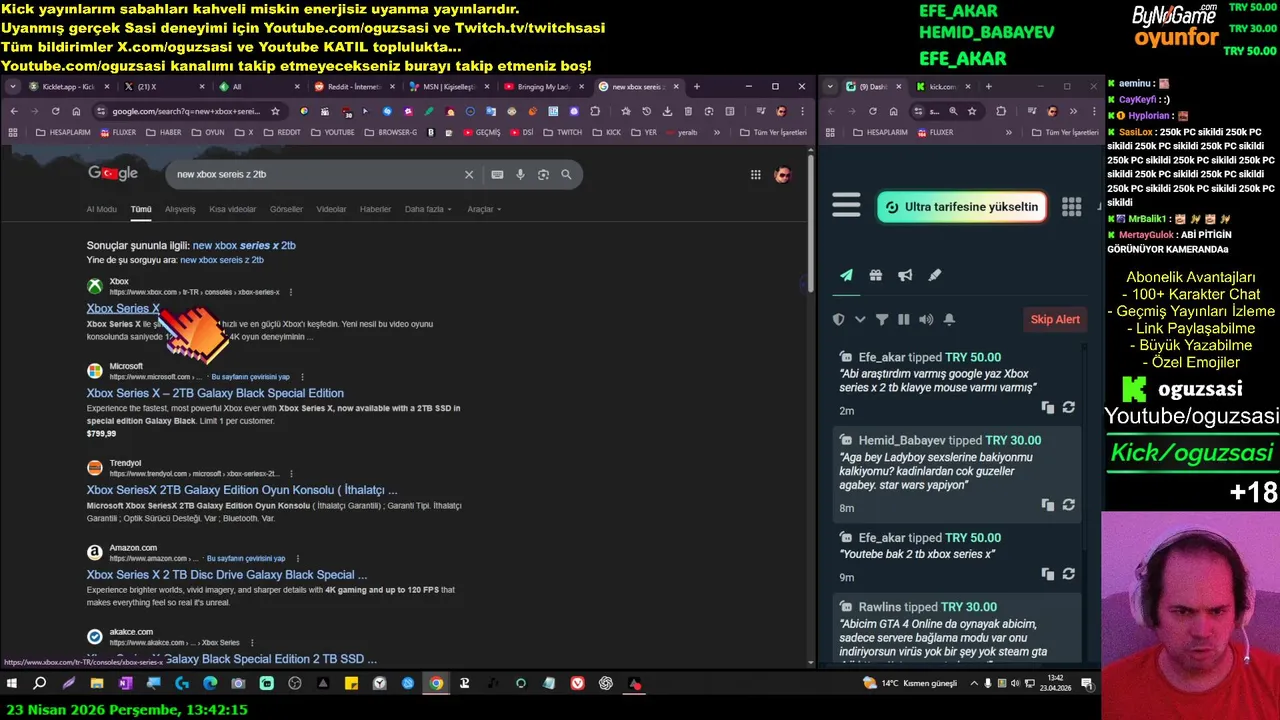This screenshot has width=1280, height=720.
Task: Open the YOUTUBE bookmark folder
Action: coord(332,132)
